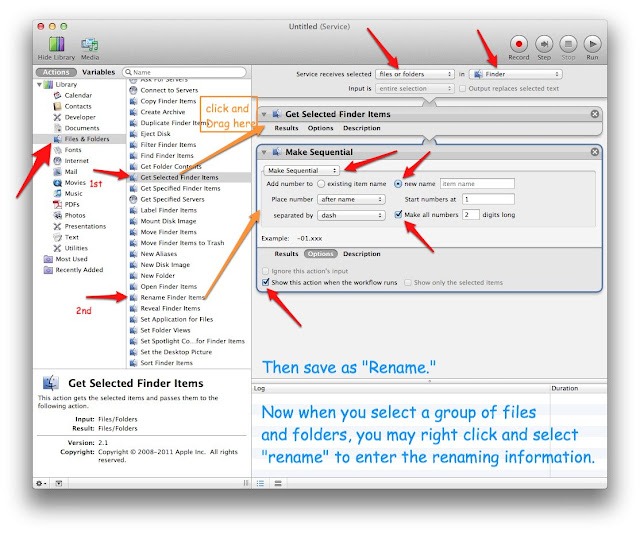Open the Media browser icon
This screenshot has height=534, width=640.
(x=89, y=44)
